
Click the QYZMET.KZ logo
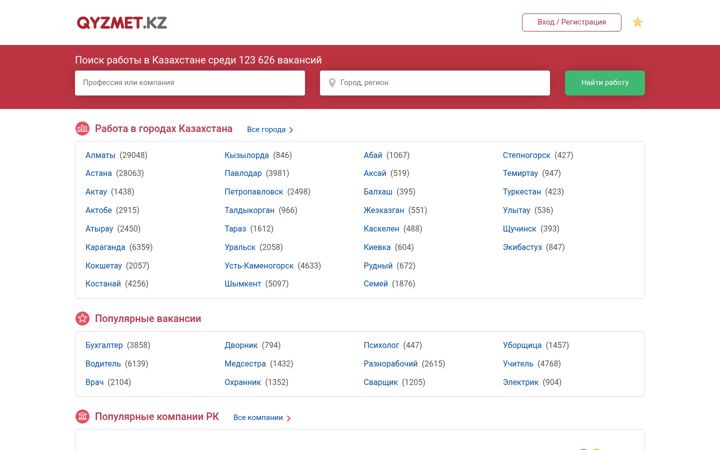coord(122,22)
